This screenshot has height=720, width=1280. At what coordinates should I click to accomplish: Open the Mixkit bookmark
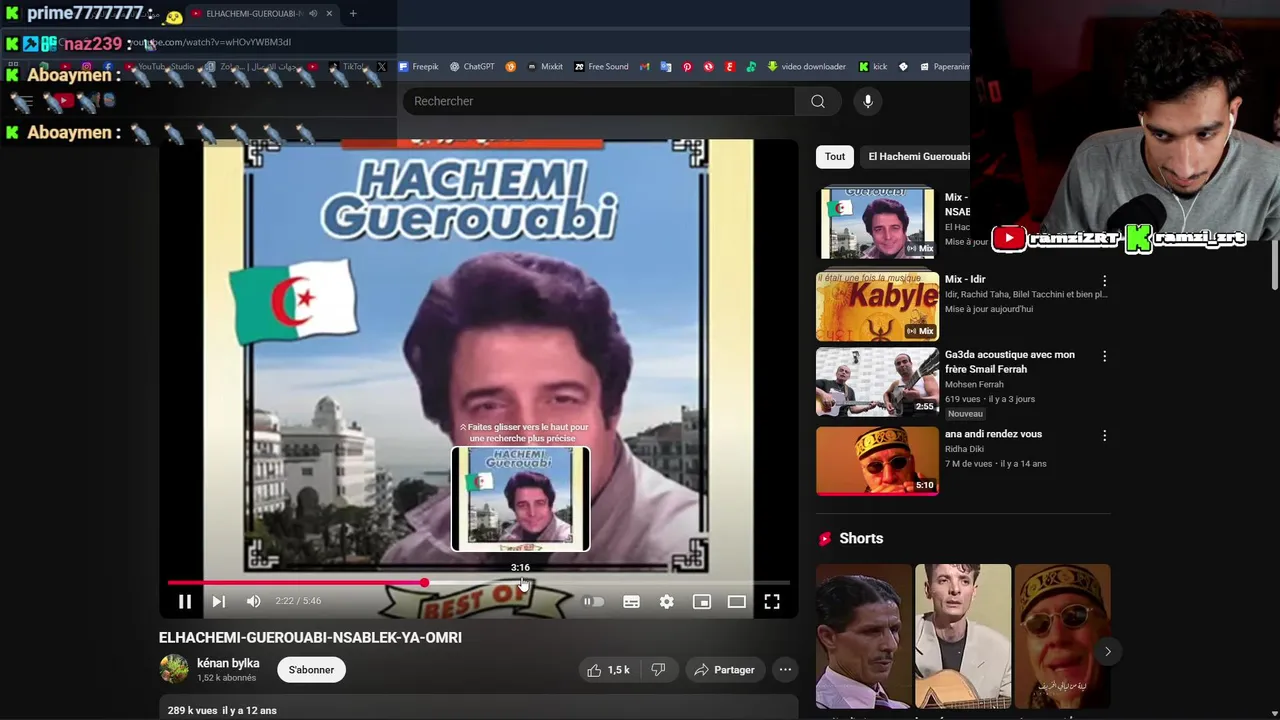pyautogui.click(x=545, y=67)
